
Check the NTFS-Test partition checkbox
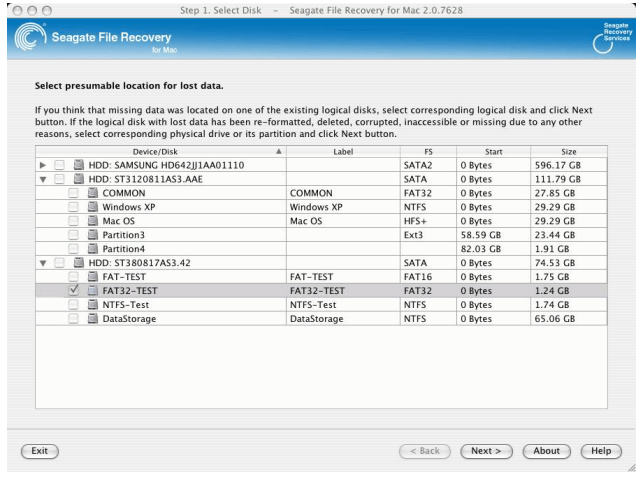point(73,304)
